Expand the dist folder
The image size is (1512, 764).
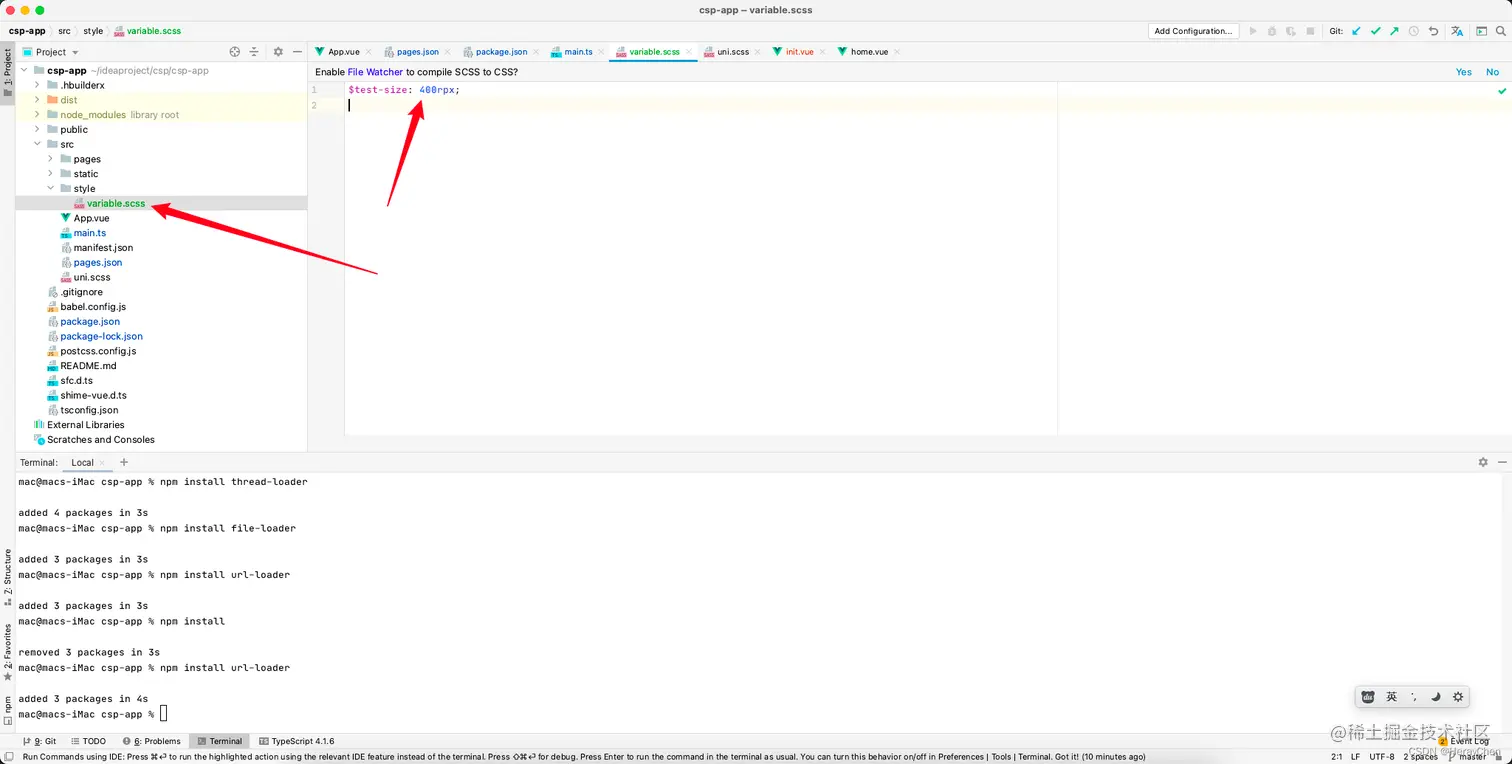(37, 100)
